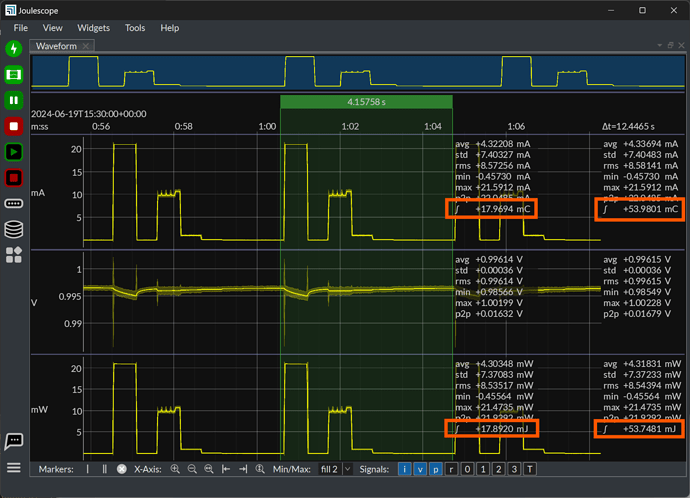
Task: Open the View menu
Action: 52,28
